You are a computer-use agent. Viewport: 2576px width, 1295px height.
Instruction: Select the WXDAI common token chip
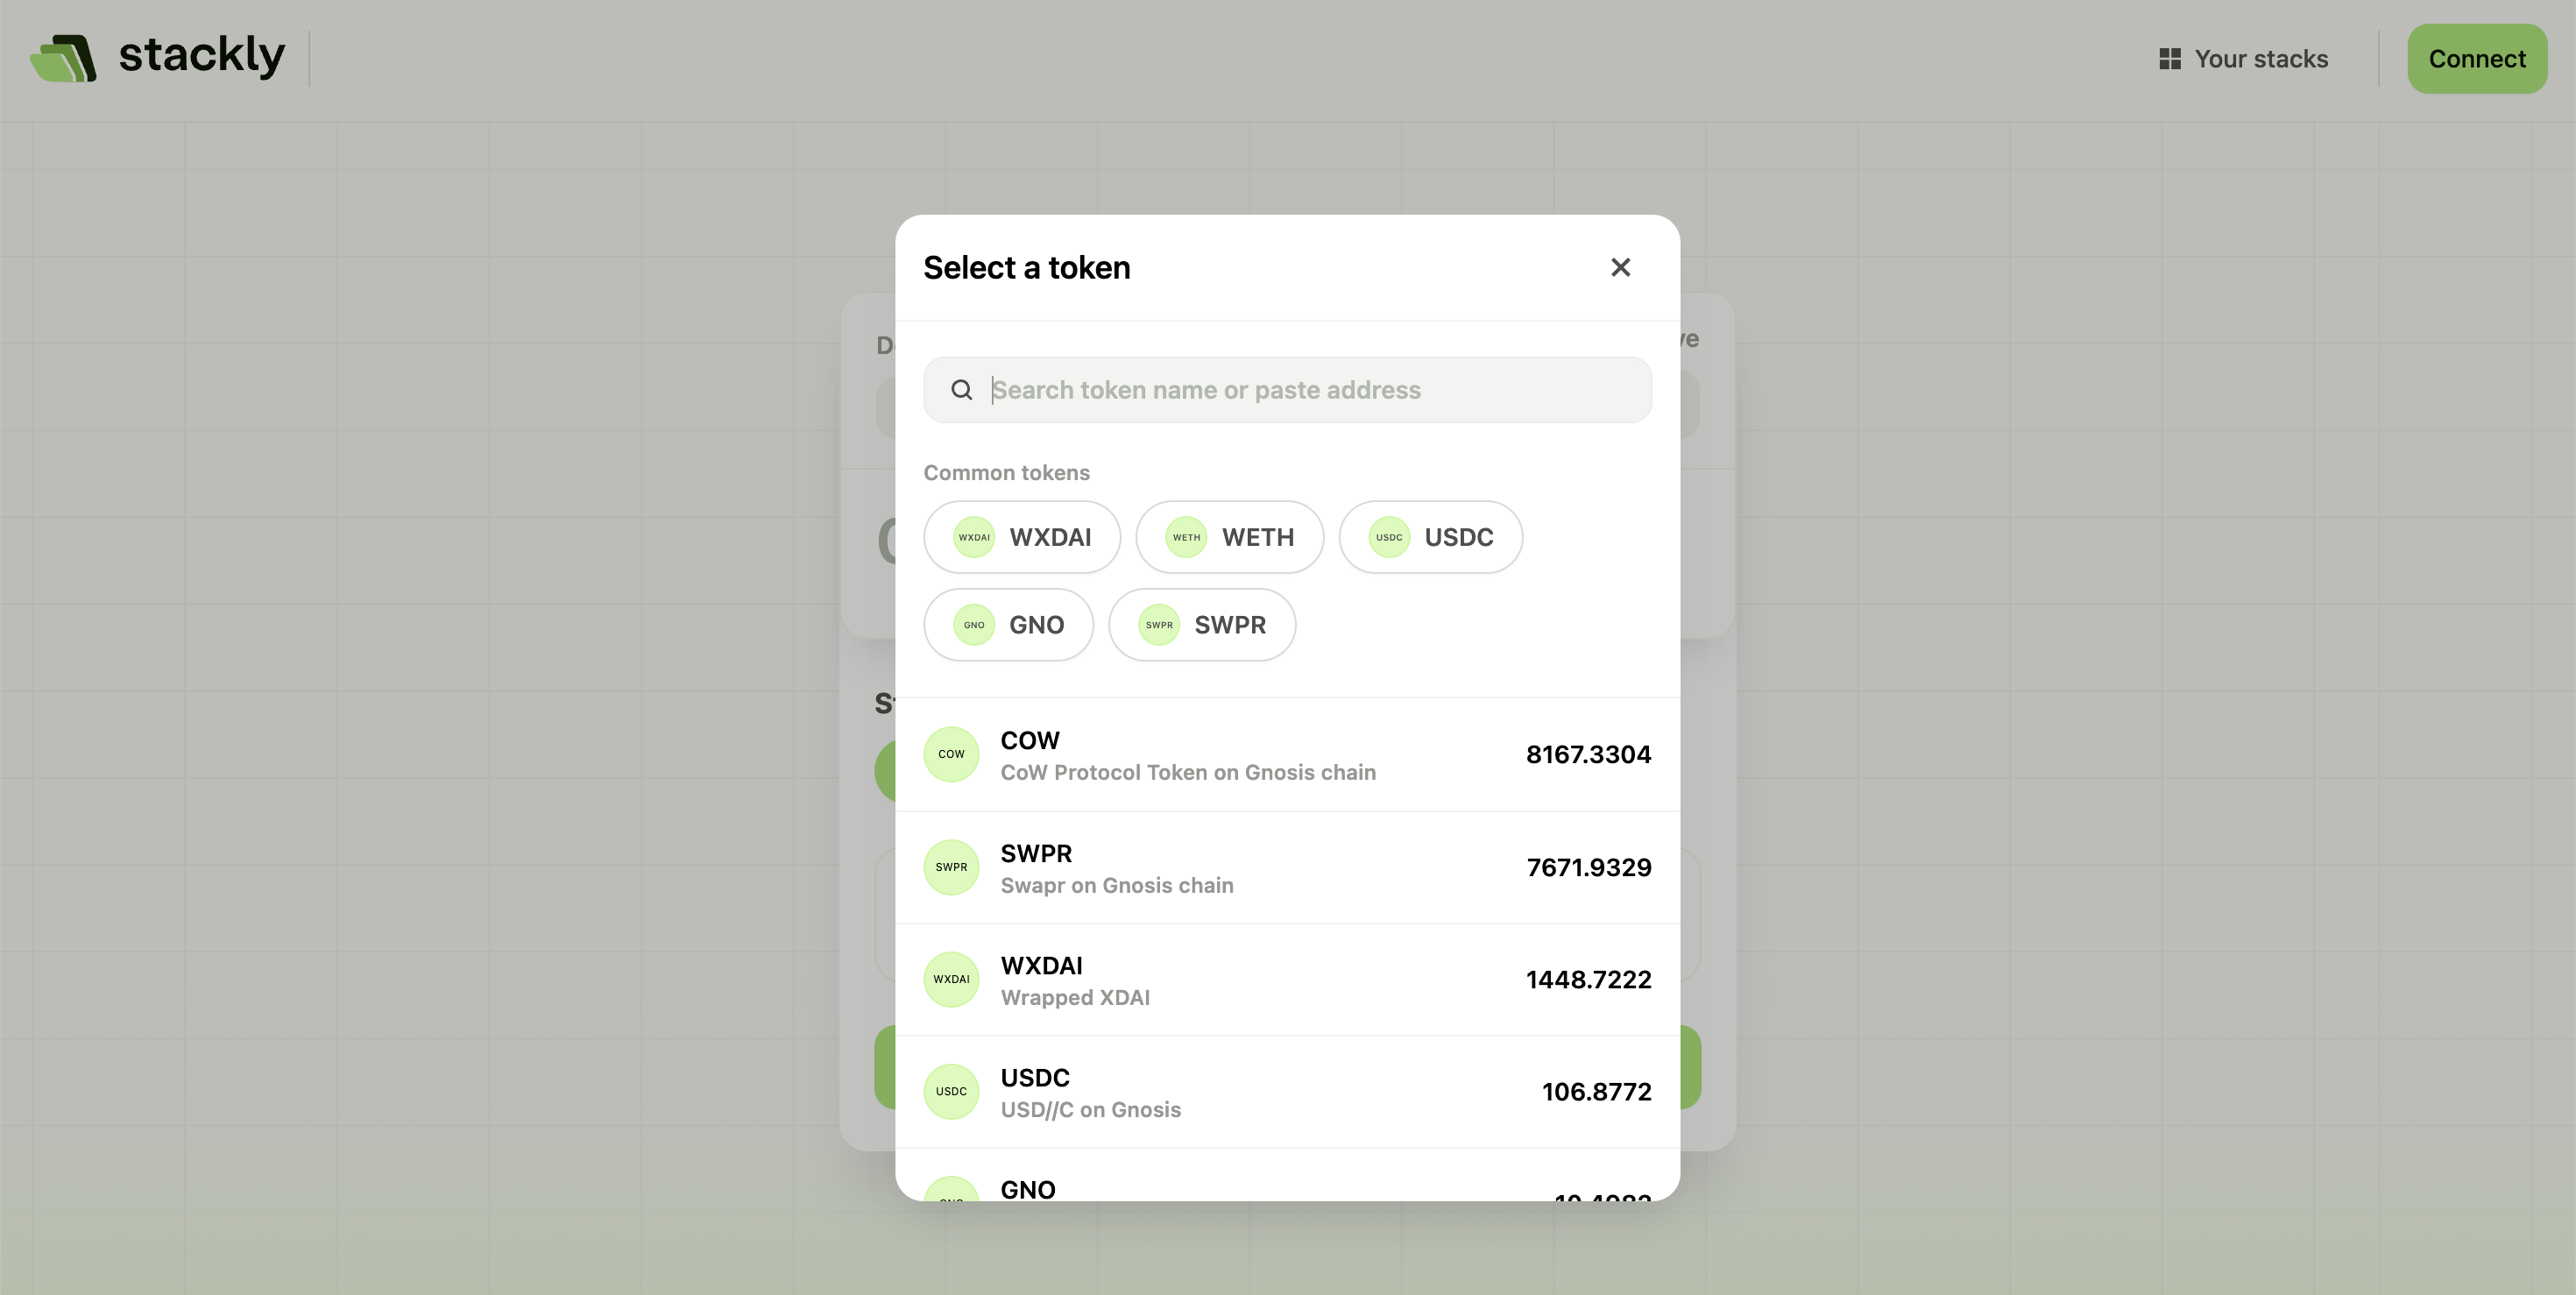pos(1022,537)
